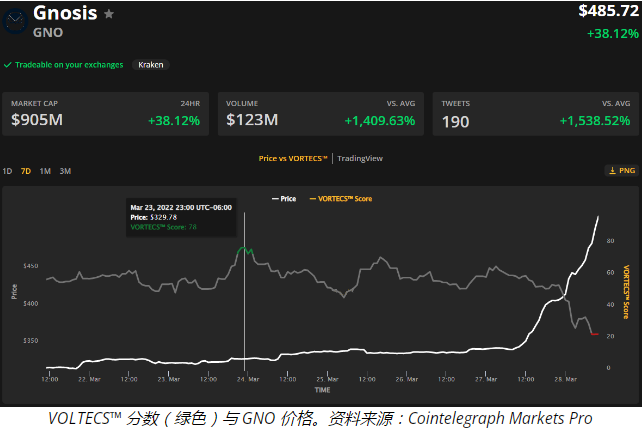Click the Volume $123M value
Image resolution: width=642 pixels, height=429 pixels.
[252, 120]
